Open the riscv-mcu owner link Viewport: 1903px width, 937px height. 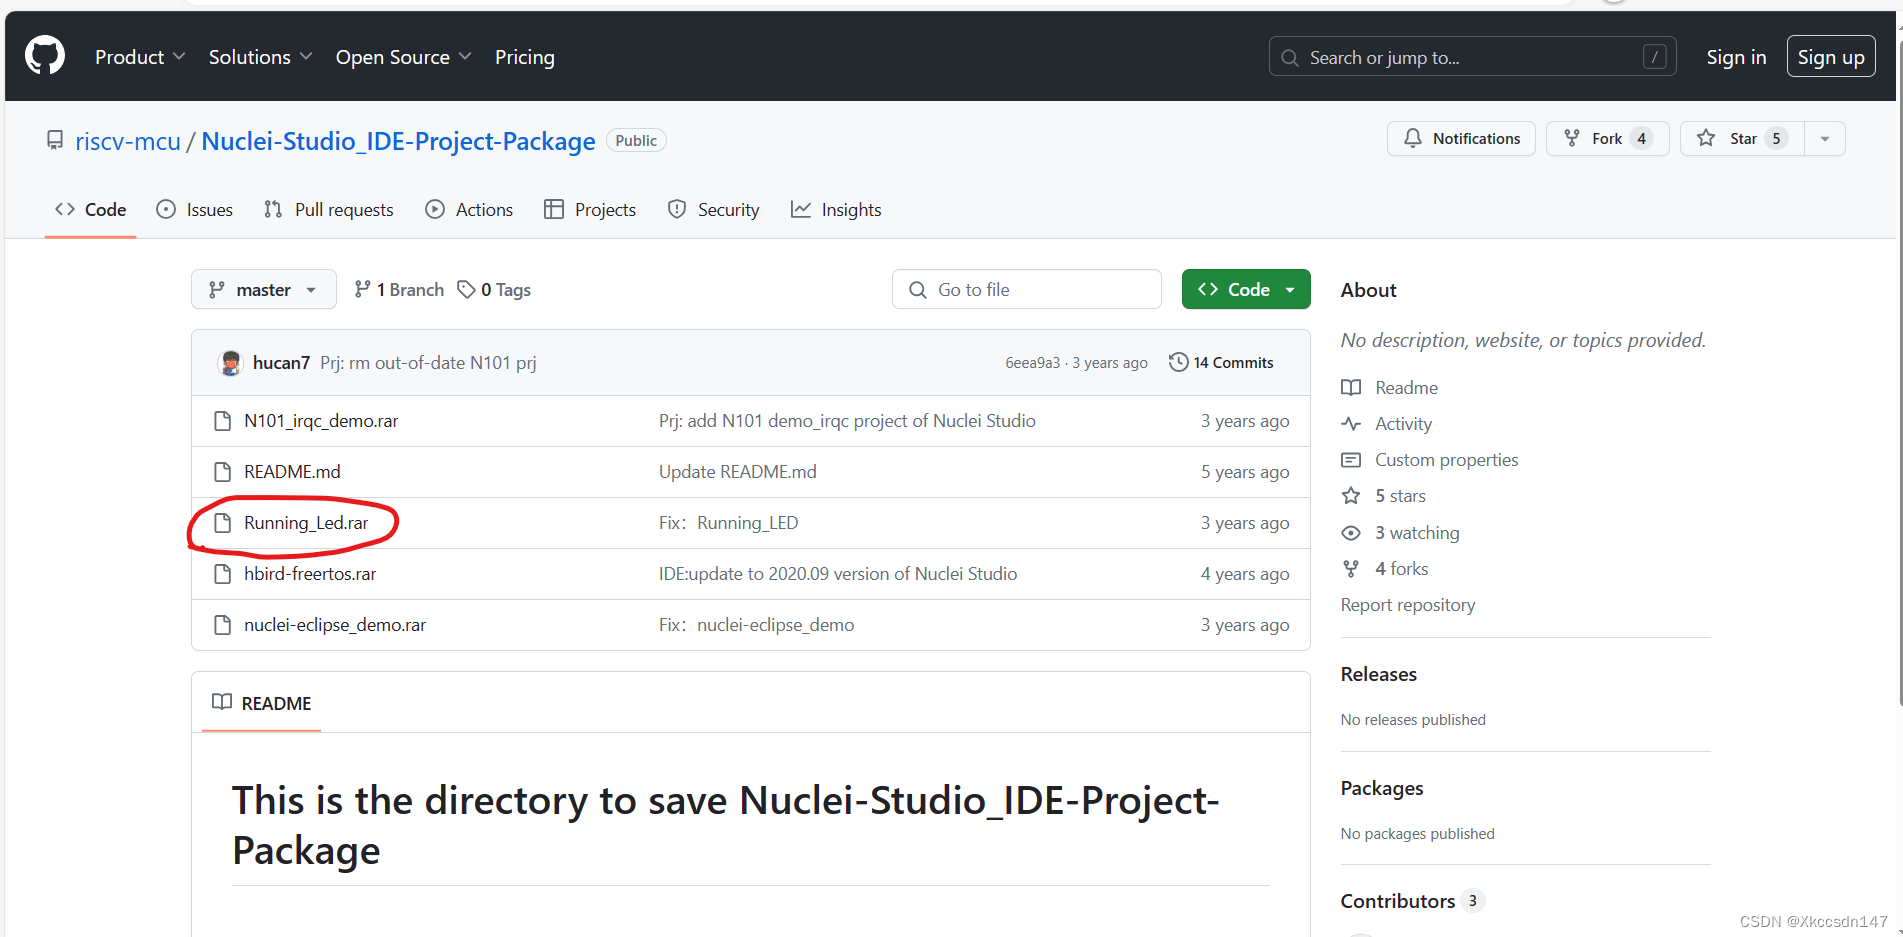click(128, 141)
